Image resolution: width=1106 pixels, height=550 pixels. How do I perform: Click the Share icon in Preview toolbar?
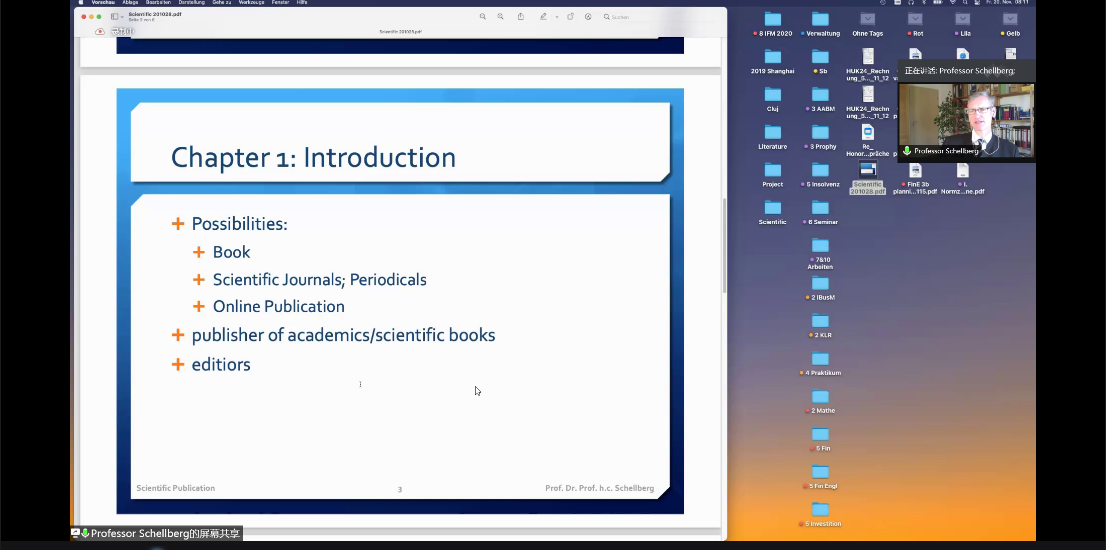click(x=521, y=17)
